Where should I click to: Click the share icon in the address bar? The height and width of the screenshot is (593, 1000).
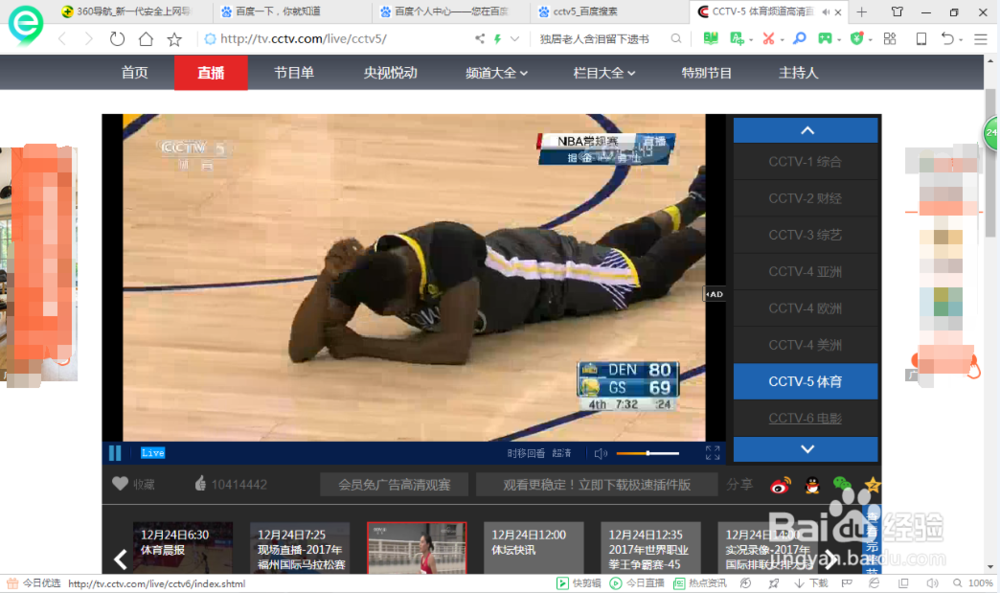480,39
